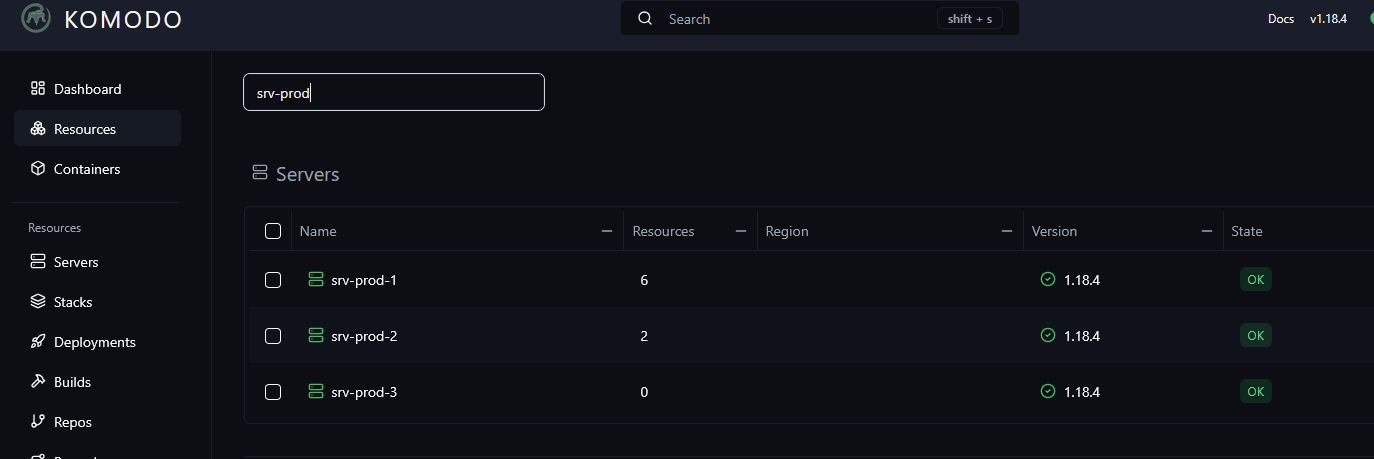Click the Builds hammer icon in sidebar
The image size is (1374, 459).
(x=38, y=381)
